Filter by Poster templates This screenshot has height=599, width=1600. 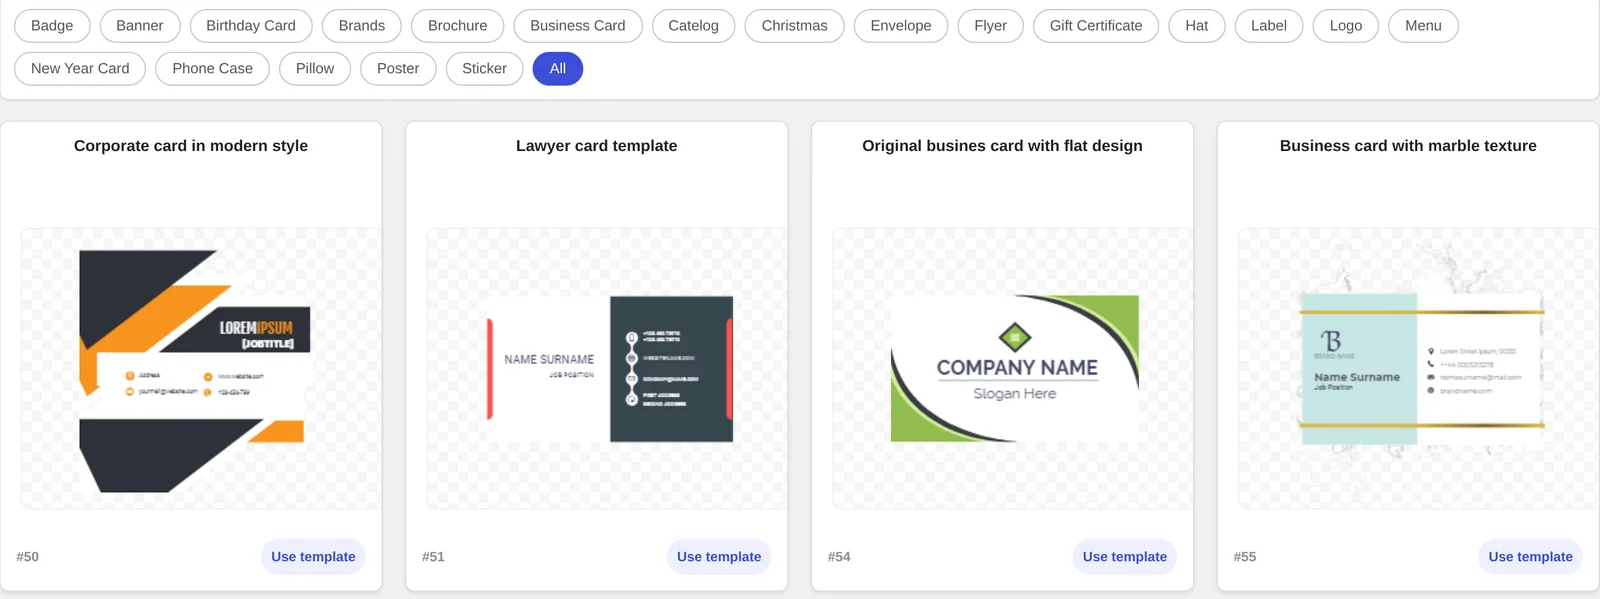(x=398, y=69)
